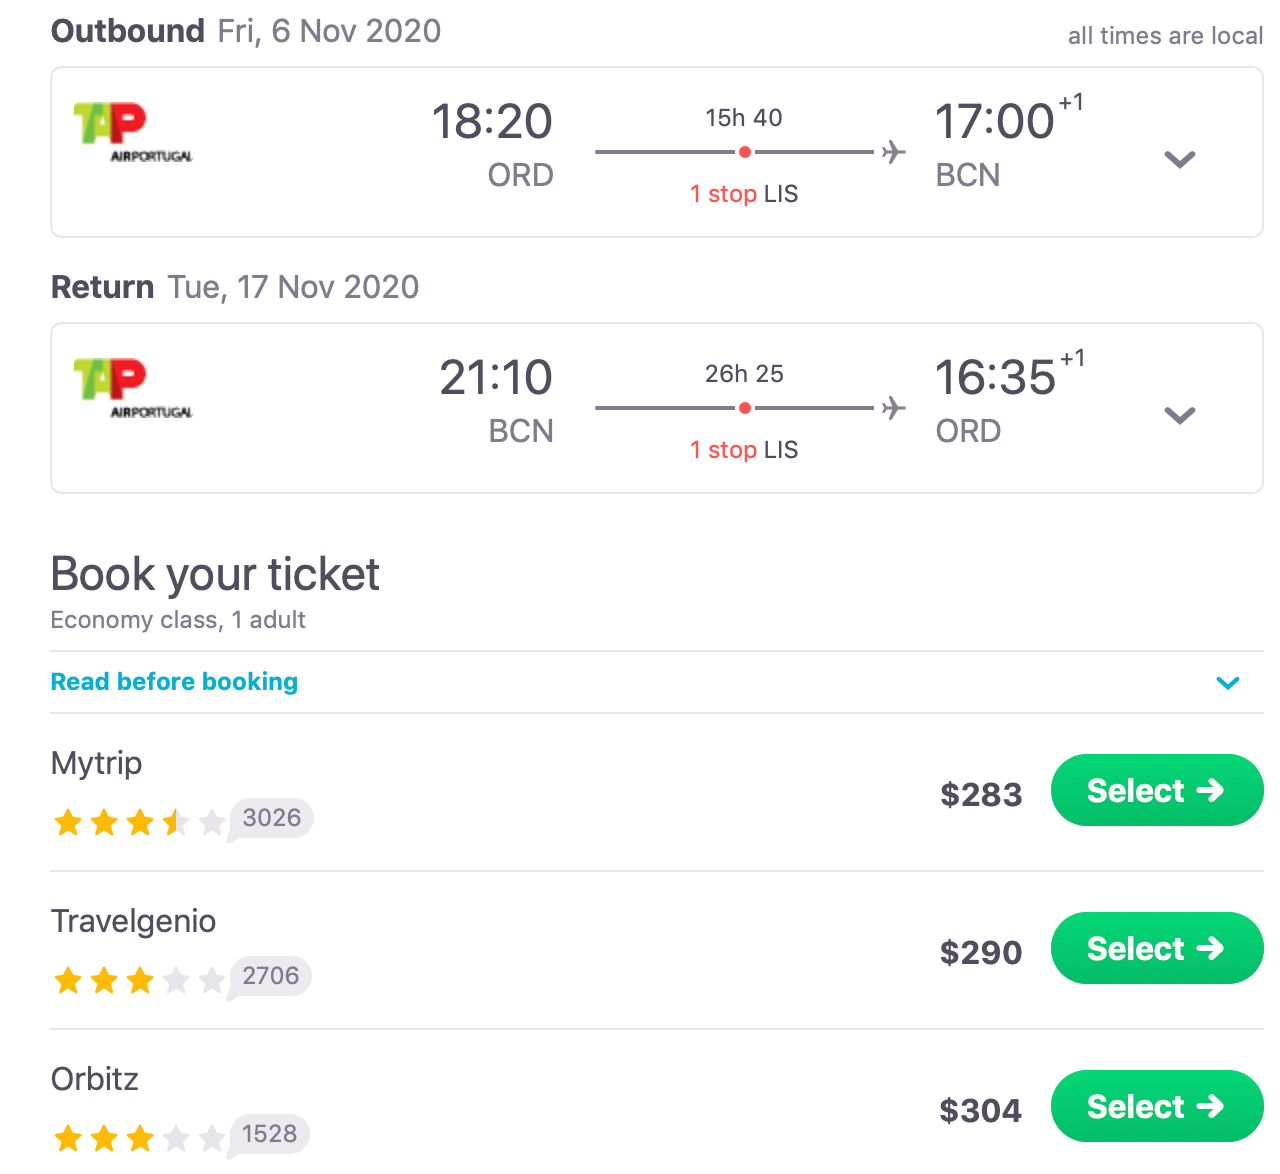Select the Orbitz $304 offer
The width and height of the screenshot is (1280, 1174).
tap(1156, 1107)
